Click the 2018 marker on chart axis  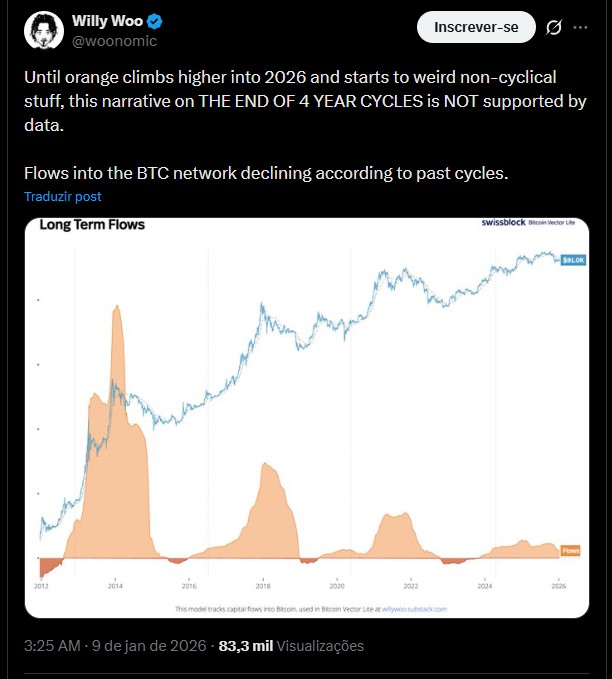[263, 586]
